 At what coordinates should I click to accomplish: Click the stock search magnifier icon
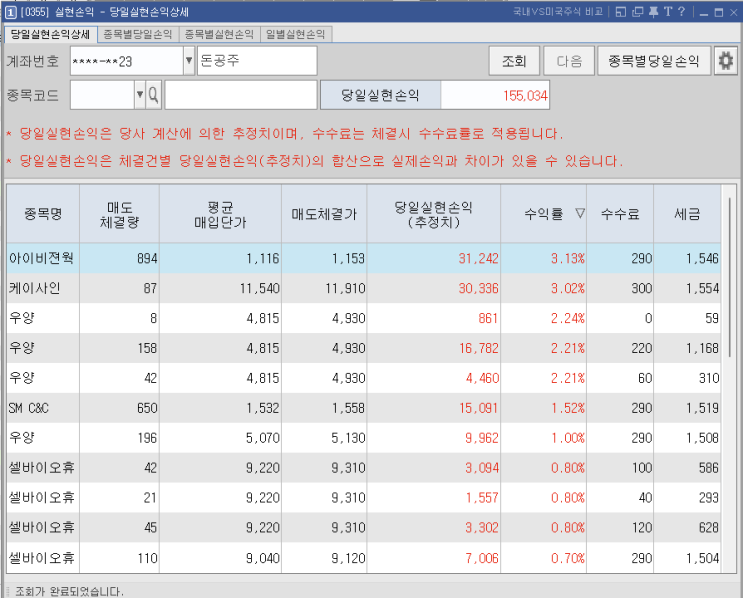(153, 95)
